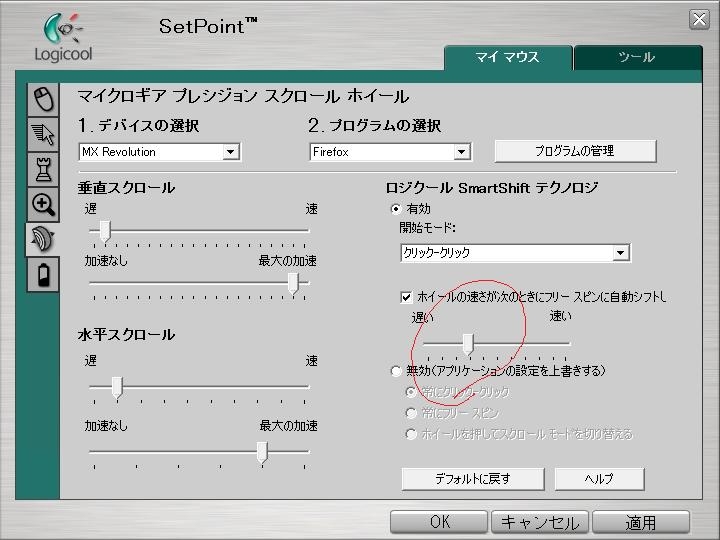Click the プログラムの管理 button
720x540 pixels.
tap(575, 151)
